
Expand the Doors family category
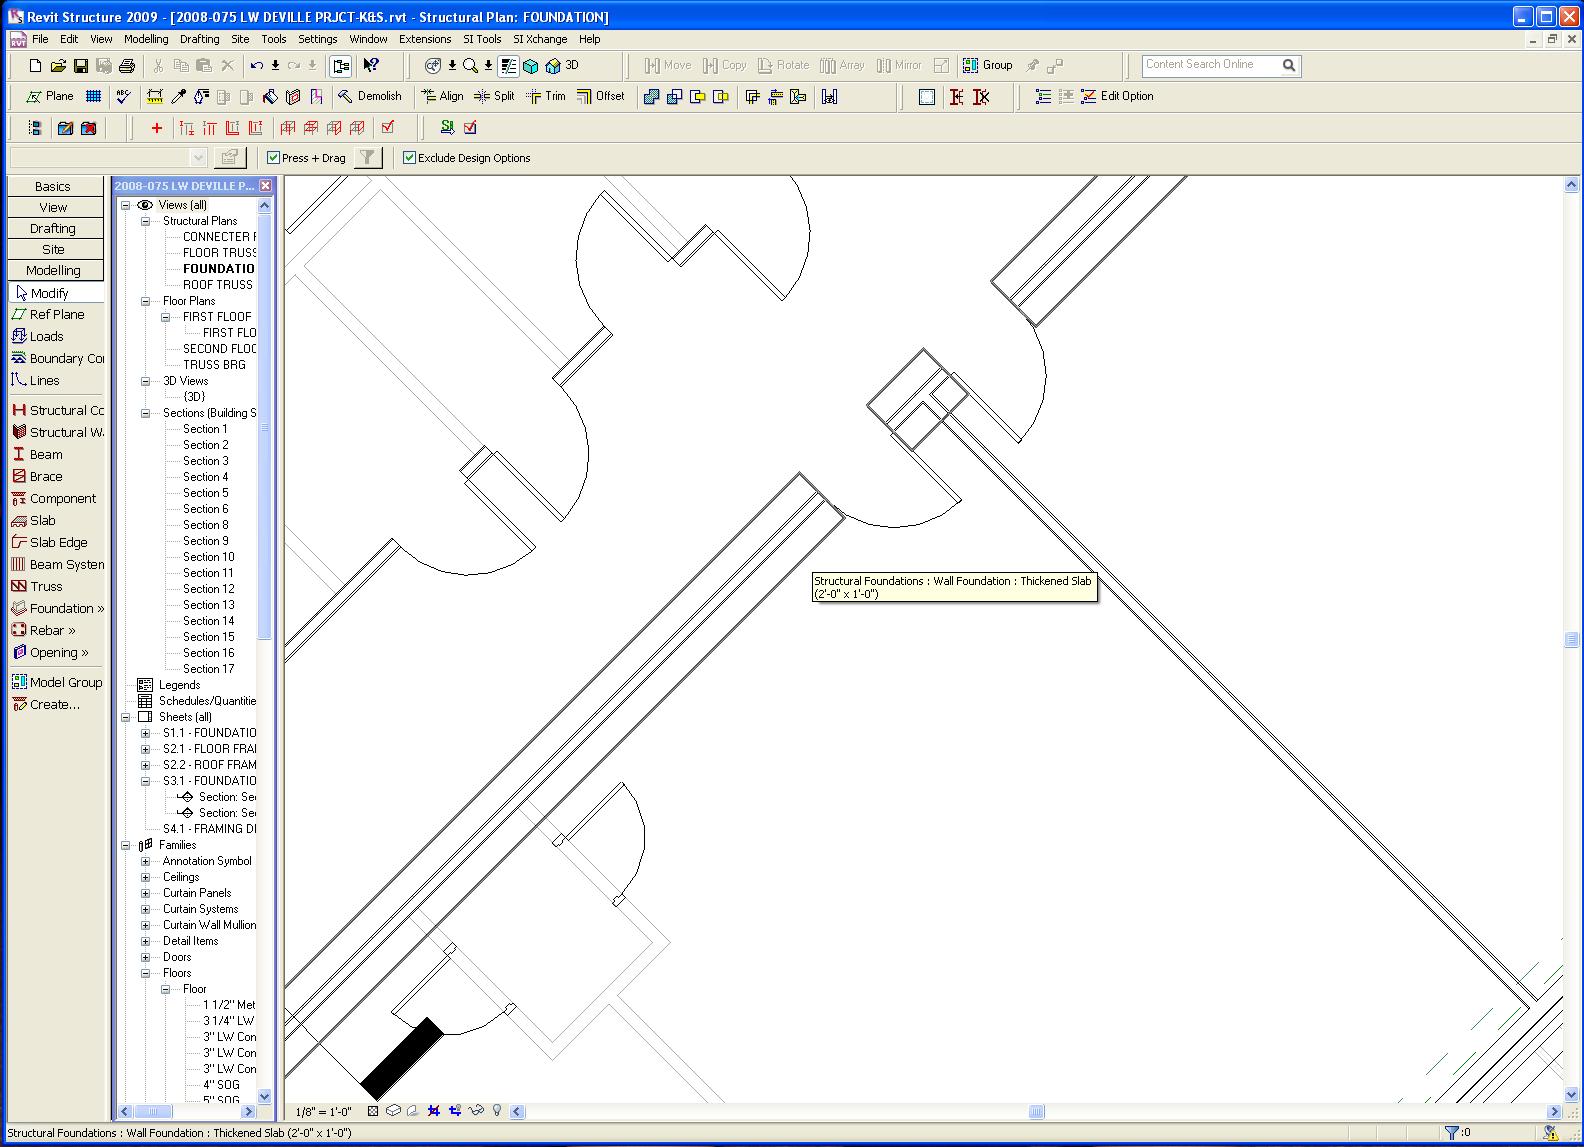click(x=146, y=957)
